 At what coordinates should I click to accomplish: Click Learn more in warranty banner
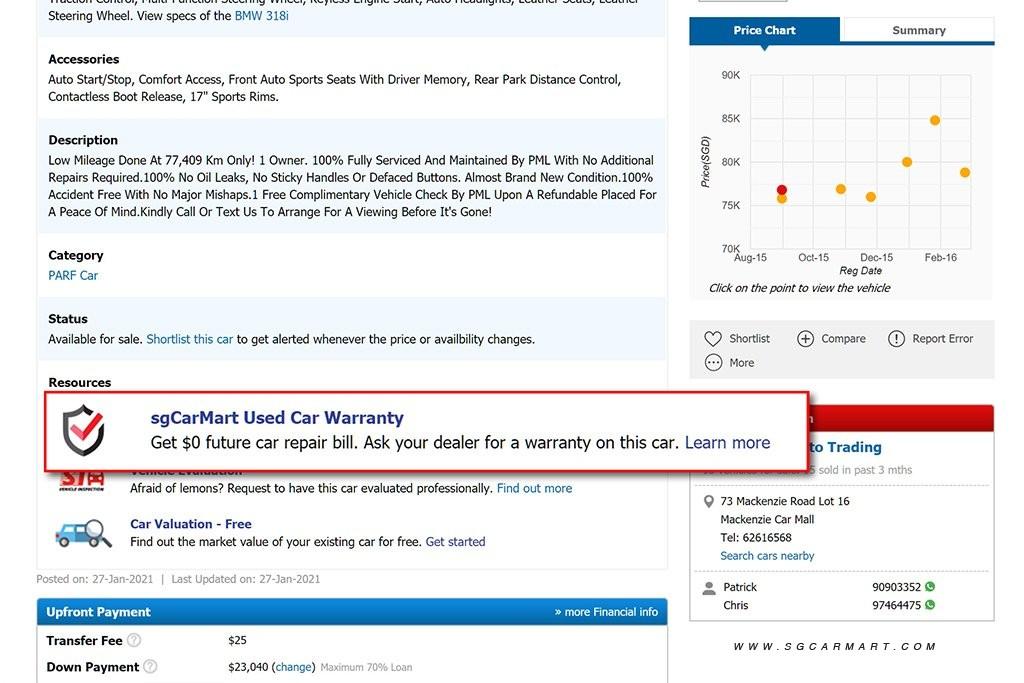(727, 442)
